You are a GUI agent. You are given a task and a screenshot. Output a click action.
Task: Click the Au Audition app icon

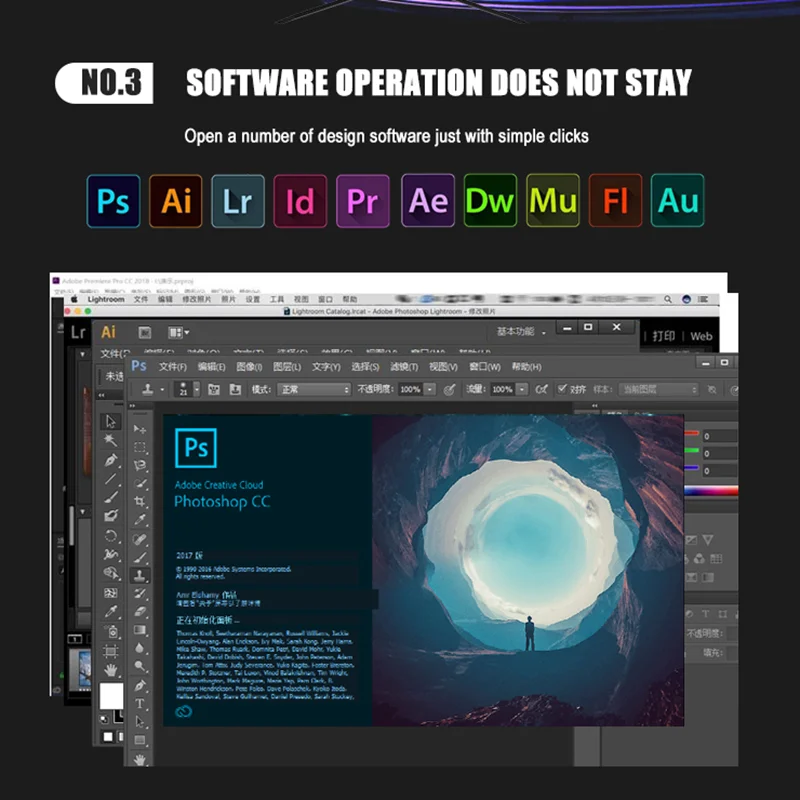tap(678, 200)
